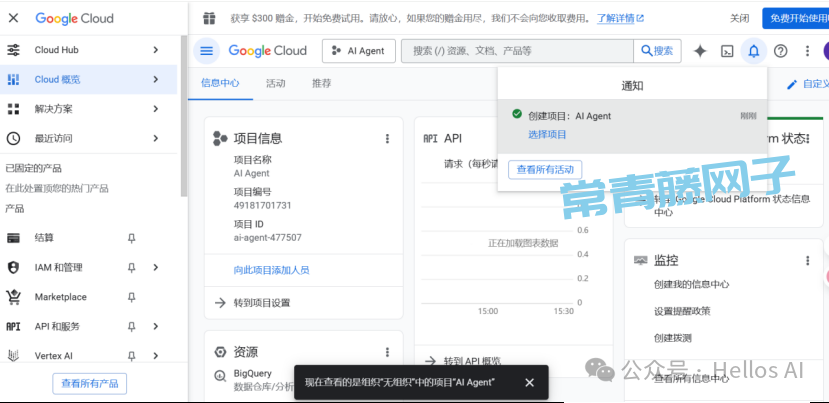Expand the Cloud Hub submenu arrow
This screenshot has width=829, height=403.
pyautogui.click(x=155, y=50)
